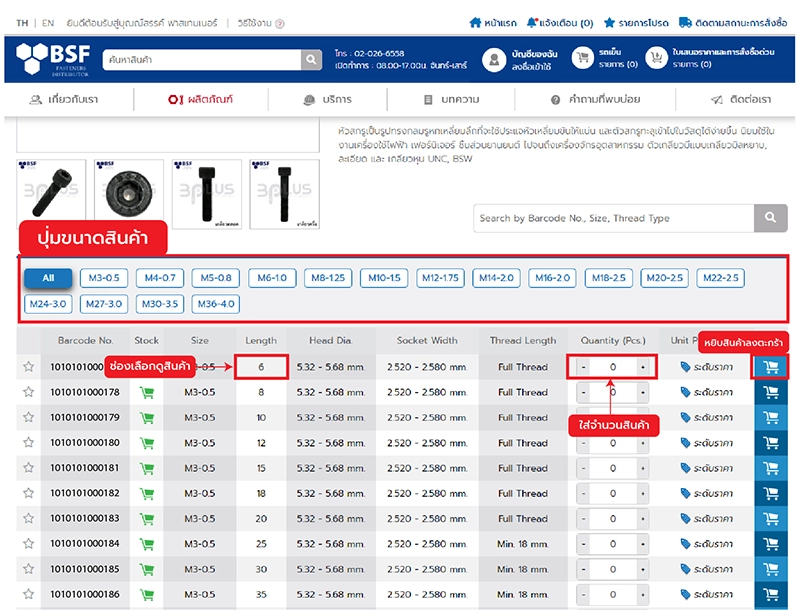Click the search magnifier in header search bar
This screenshot has height=616, width=800.
coord(312,60)
